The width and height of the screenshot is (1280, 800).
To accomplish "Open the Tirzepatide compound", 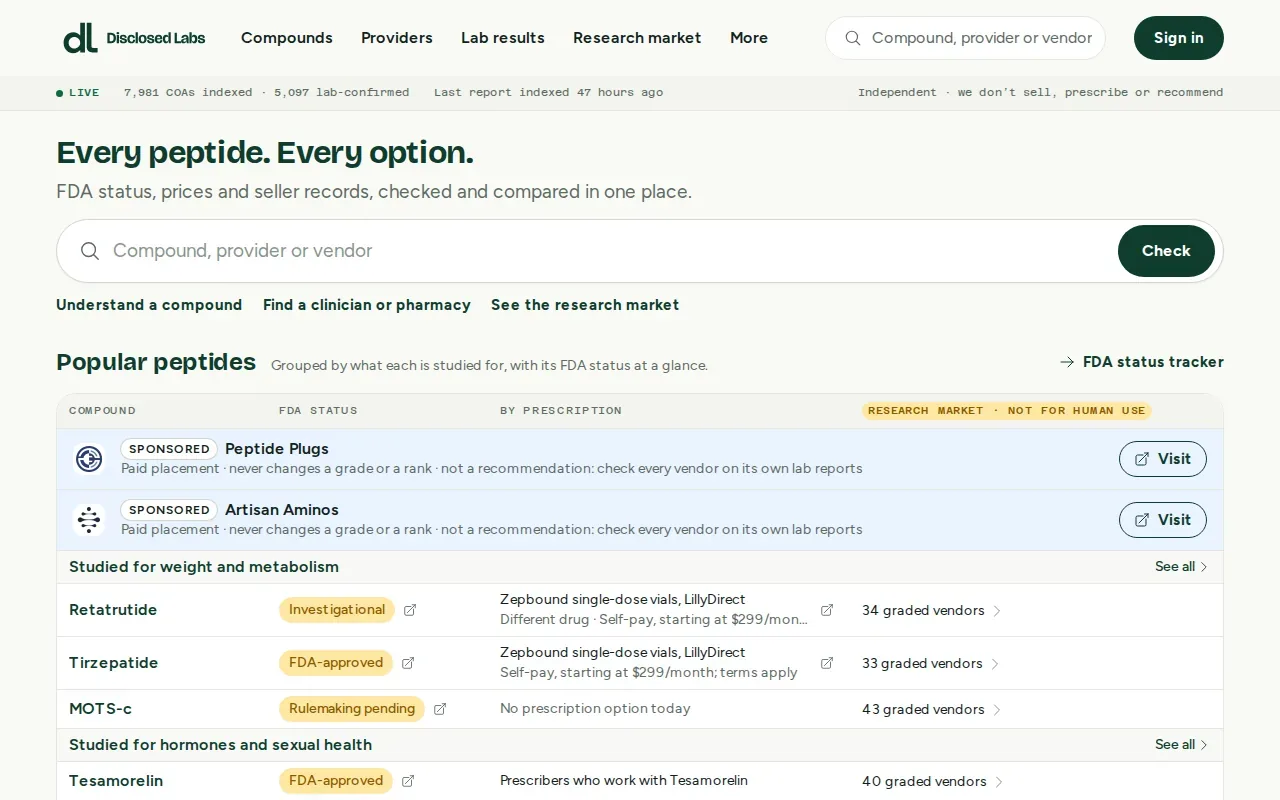I will point(114,663).
